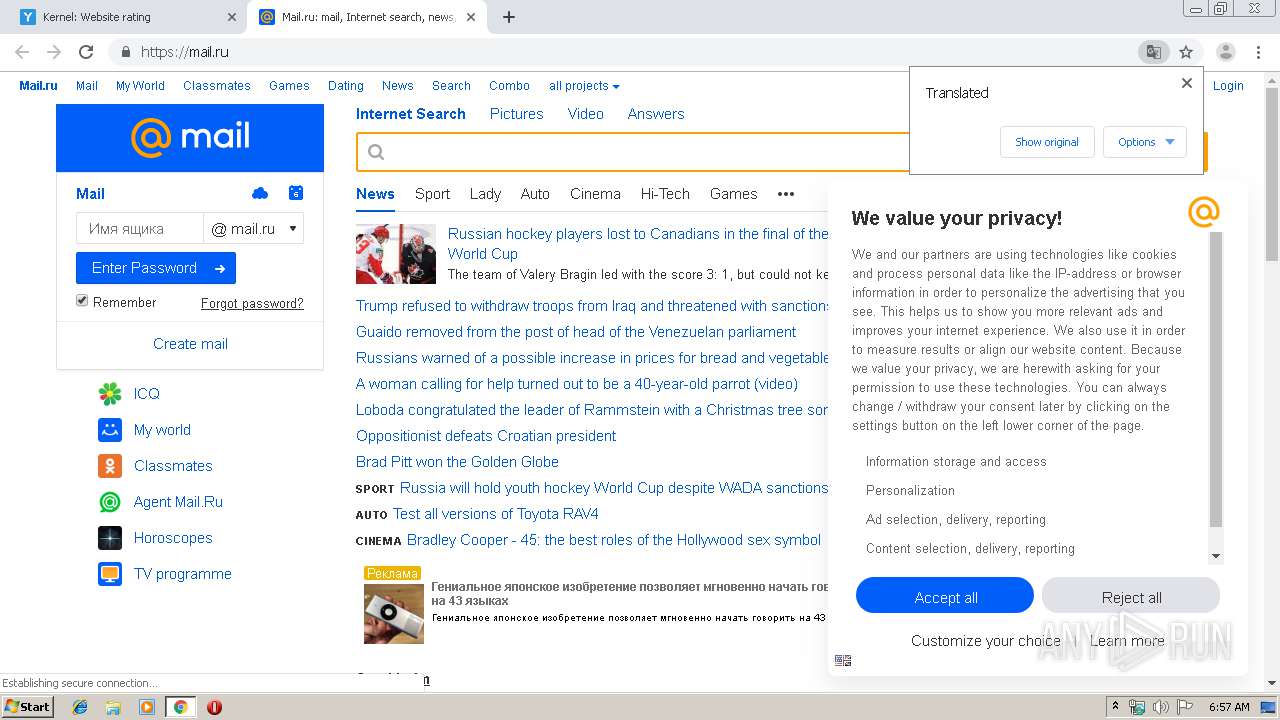Open a new browser tab
This screenshot has height=720, width=1280.
(x=509, y=17)
